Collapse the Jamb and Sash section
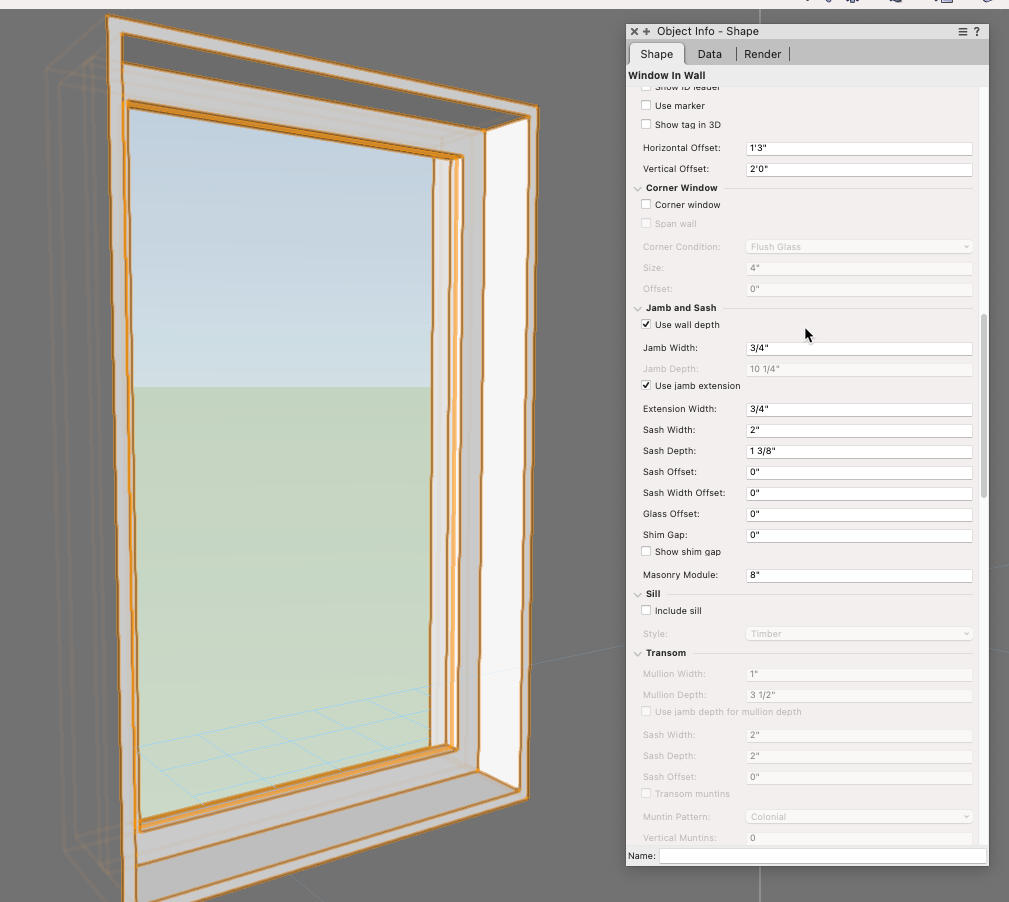Image resolution: width=1009 pixels, height=902 pixels. [638, 307]
